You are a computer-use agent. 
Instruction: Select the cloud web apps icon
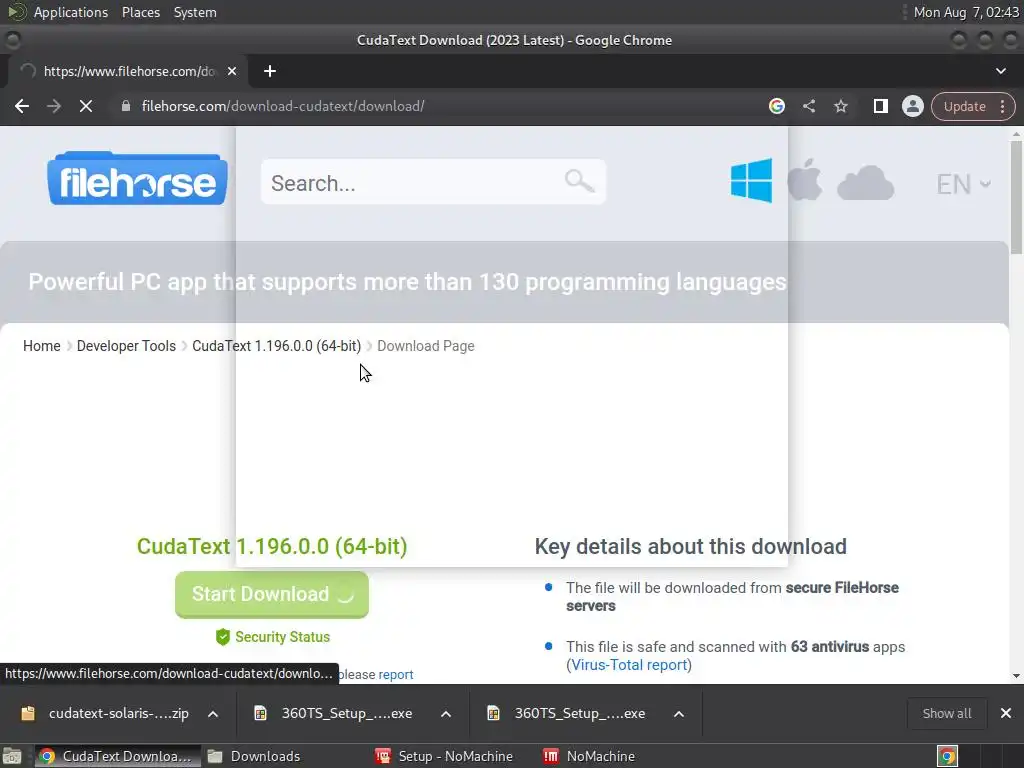(865, 182)
